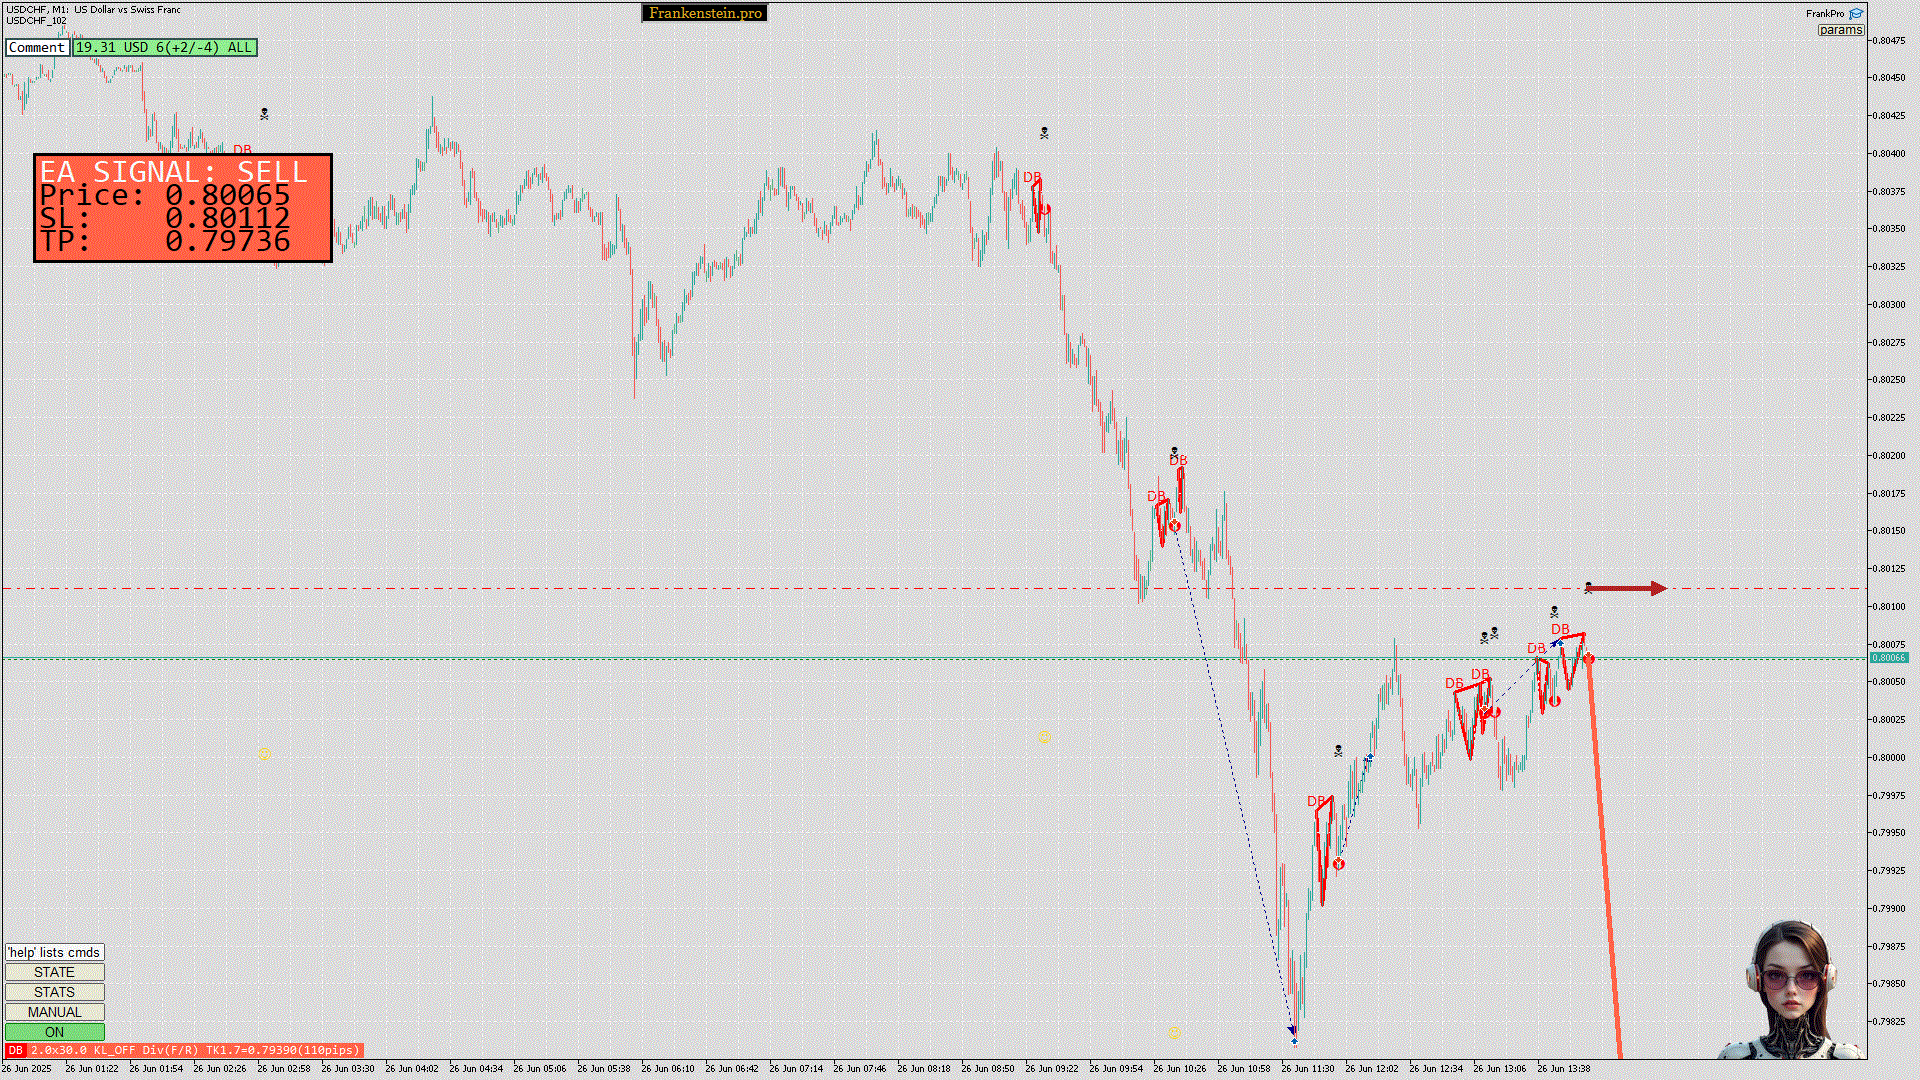Open the Frankenstein.pro link
Image resolution: width=1920 pixels, height=1080 pixels.
click(705, 13)
